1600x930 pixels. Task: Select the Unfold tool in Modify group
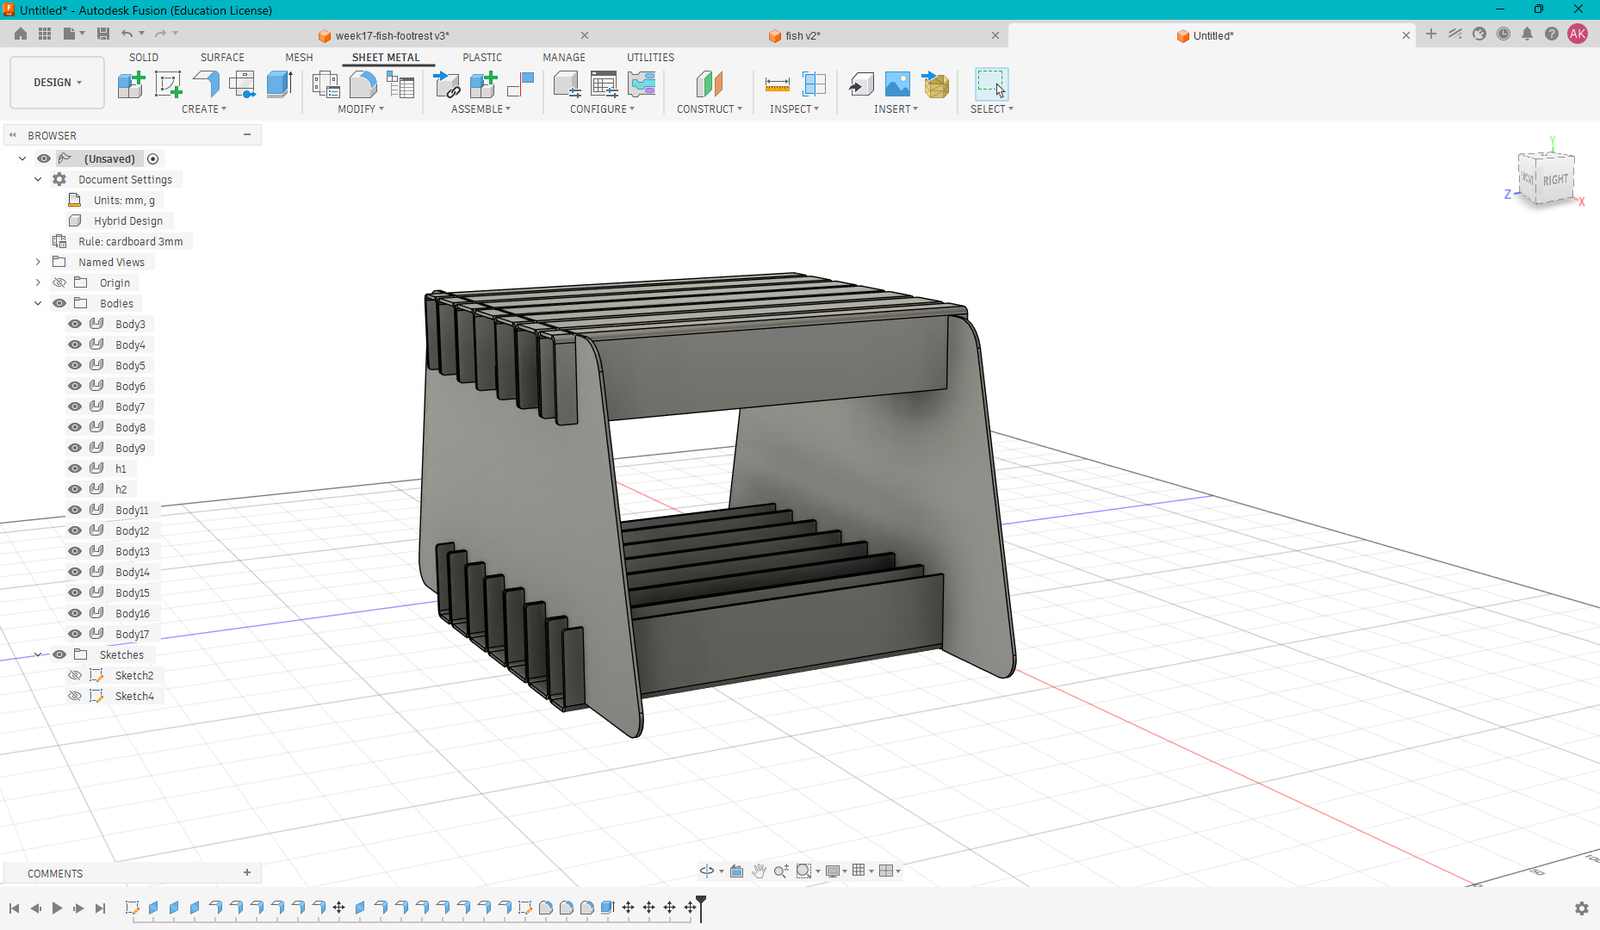[326, 84]
